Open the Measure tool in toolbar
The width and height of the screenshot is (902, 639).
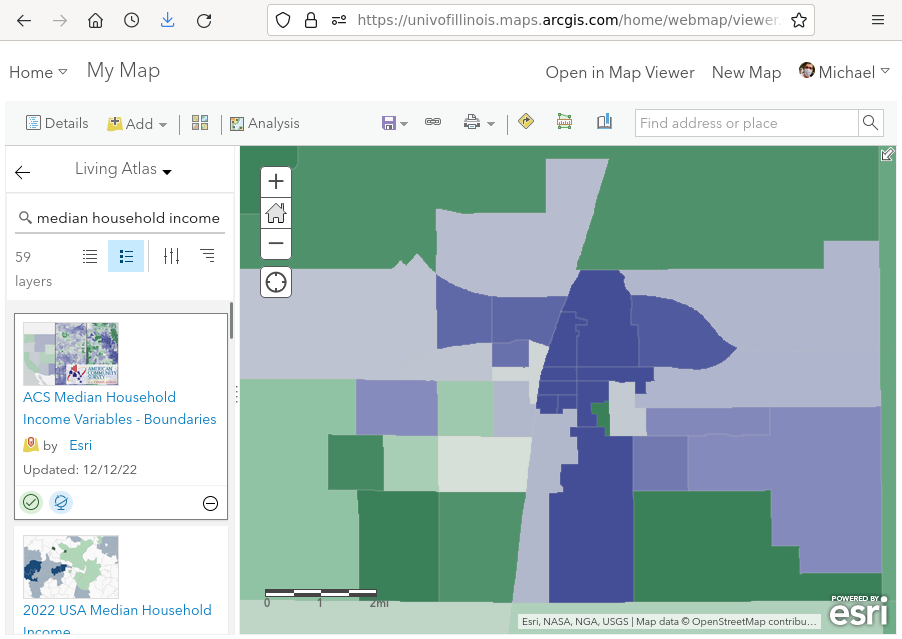click(565, 122)
